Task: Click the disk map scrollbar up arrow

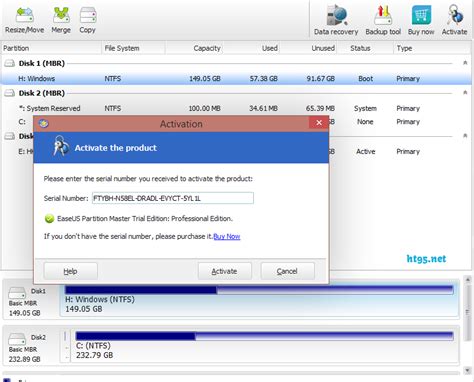Action: (x=467, y=280)
